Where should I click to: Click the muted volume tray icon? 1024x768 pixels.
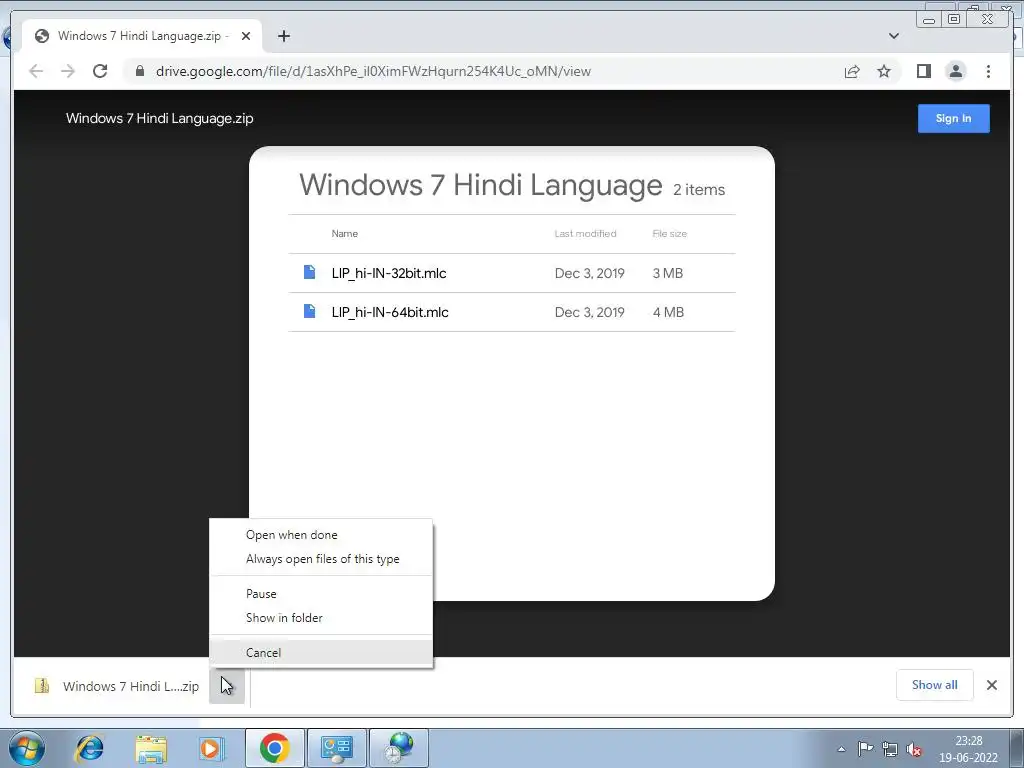pyautogui.click(x=914, y=749)
